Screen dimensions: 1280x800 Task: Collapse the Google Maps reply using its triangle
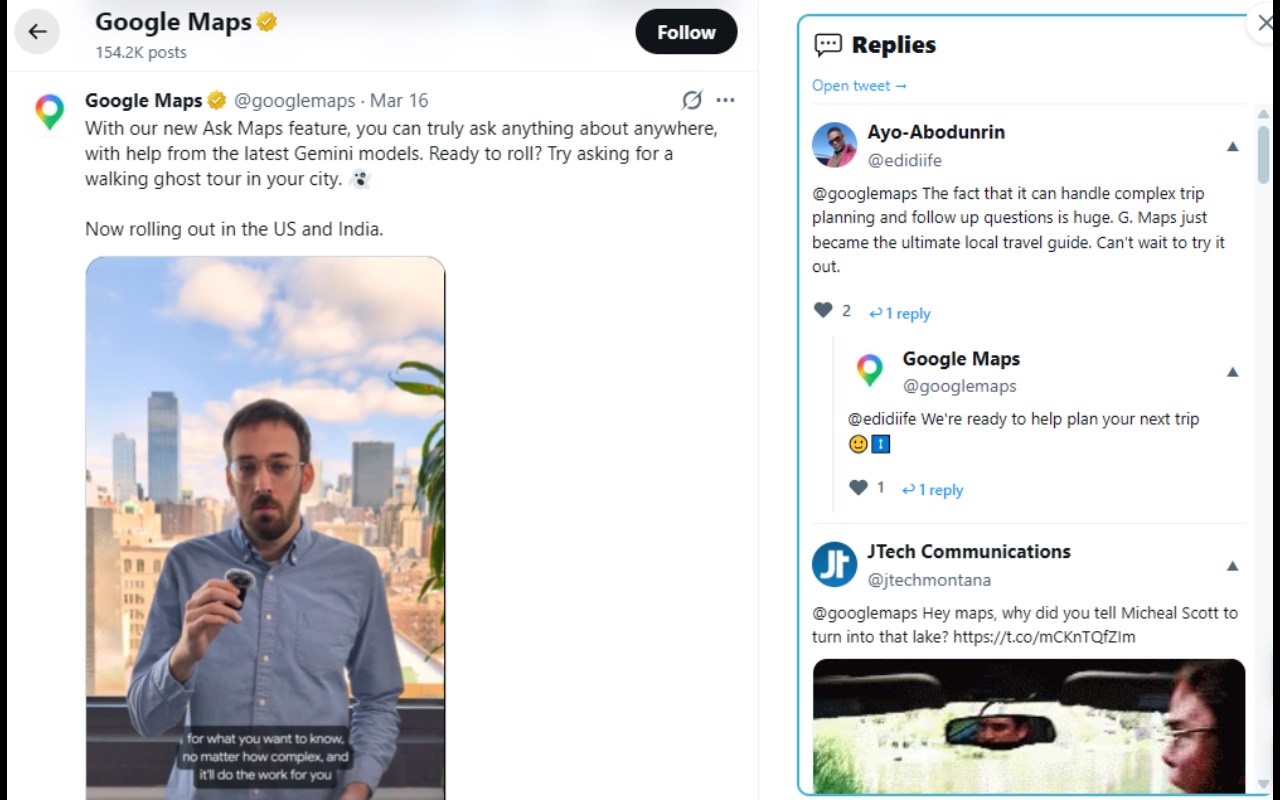click(1233, 372)
